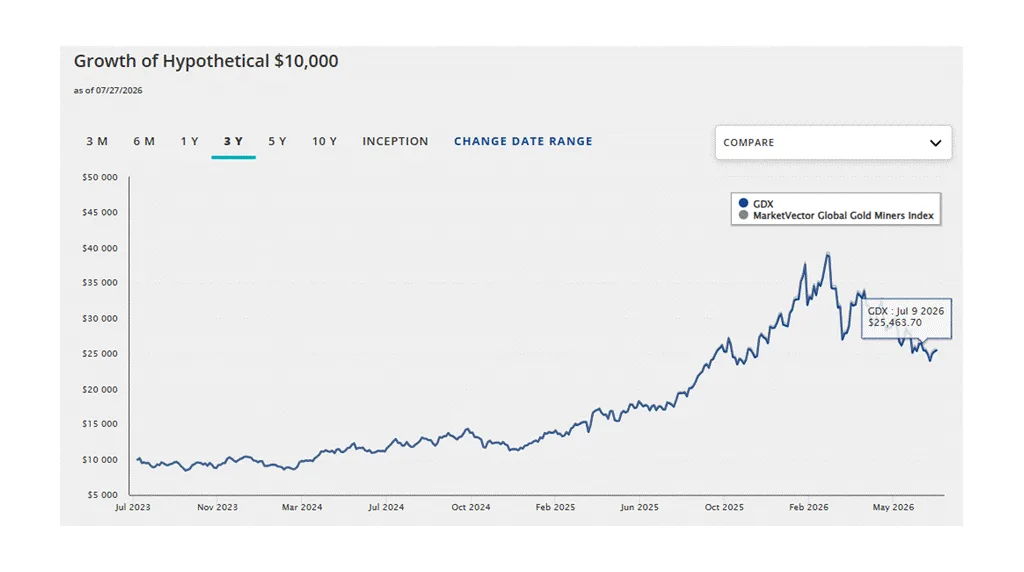Click the Mar 2024 x-axis label
This screenshot has width=1024, height=572.
click(302, 507)
